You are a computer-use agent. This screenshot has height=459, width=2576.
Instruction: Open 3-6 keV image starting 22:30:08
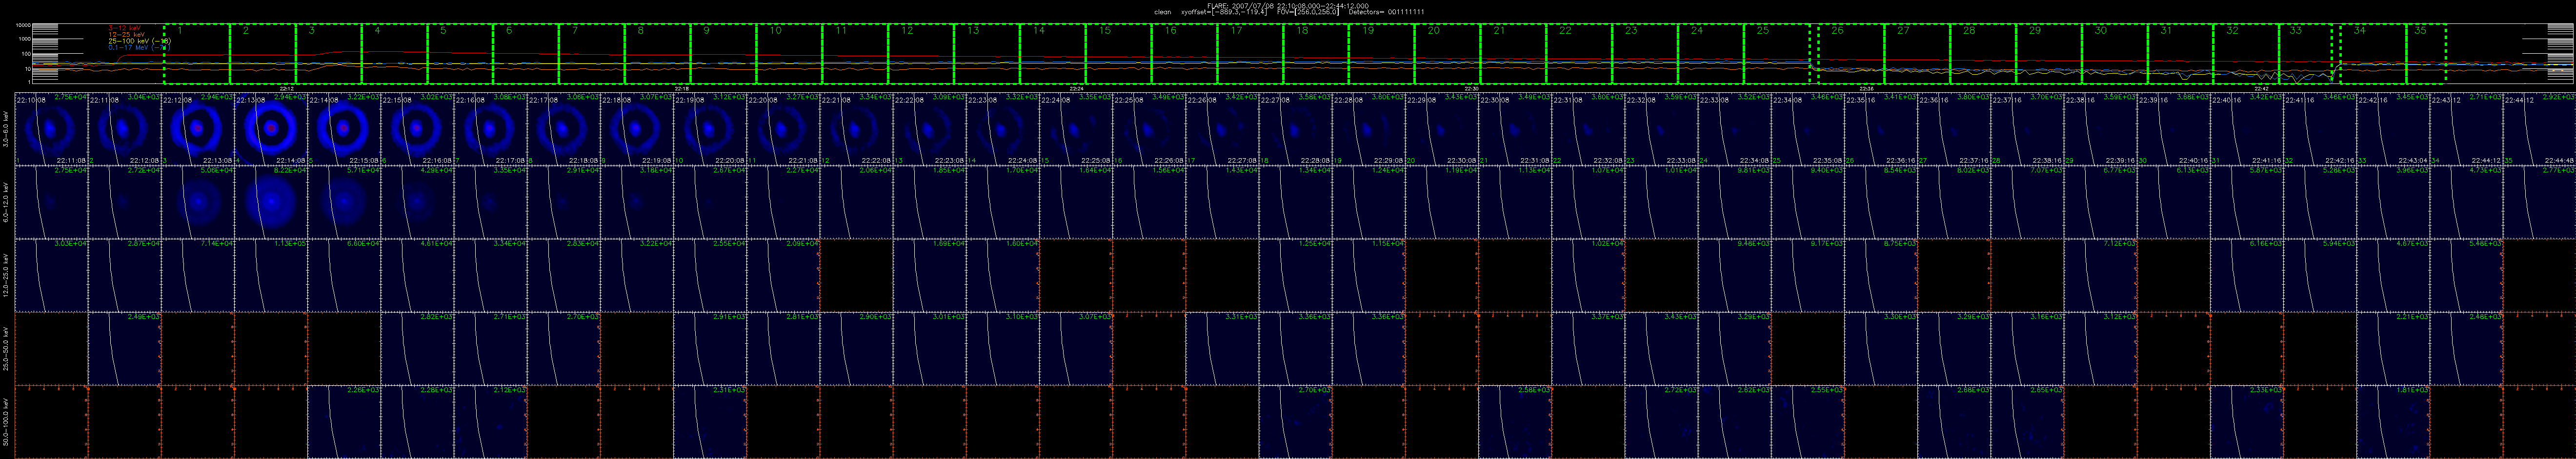[1515, 129]
